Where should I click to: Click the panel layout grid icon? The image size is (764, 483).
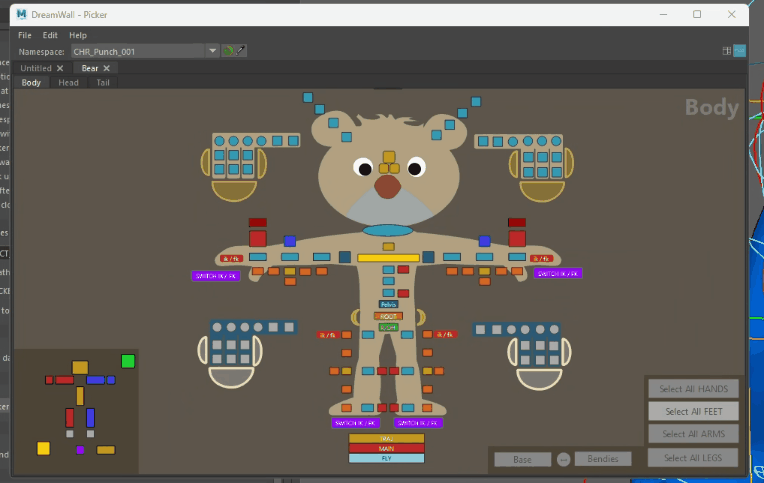pos(726,51)
